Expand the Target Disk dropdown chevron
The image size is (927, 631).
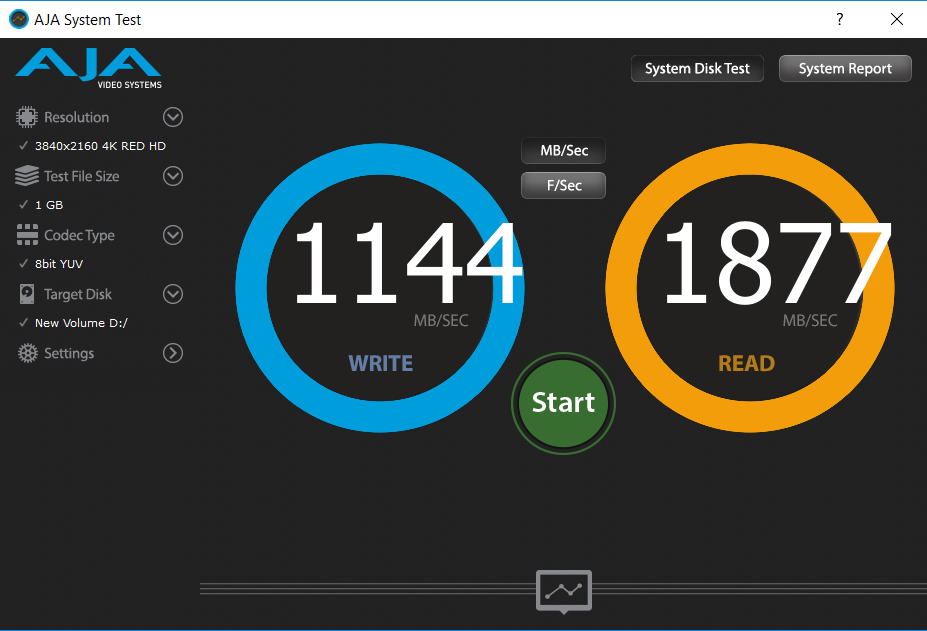(x=173, y=294)
